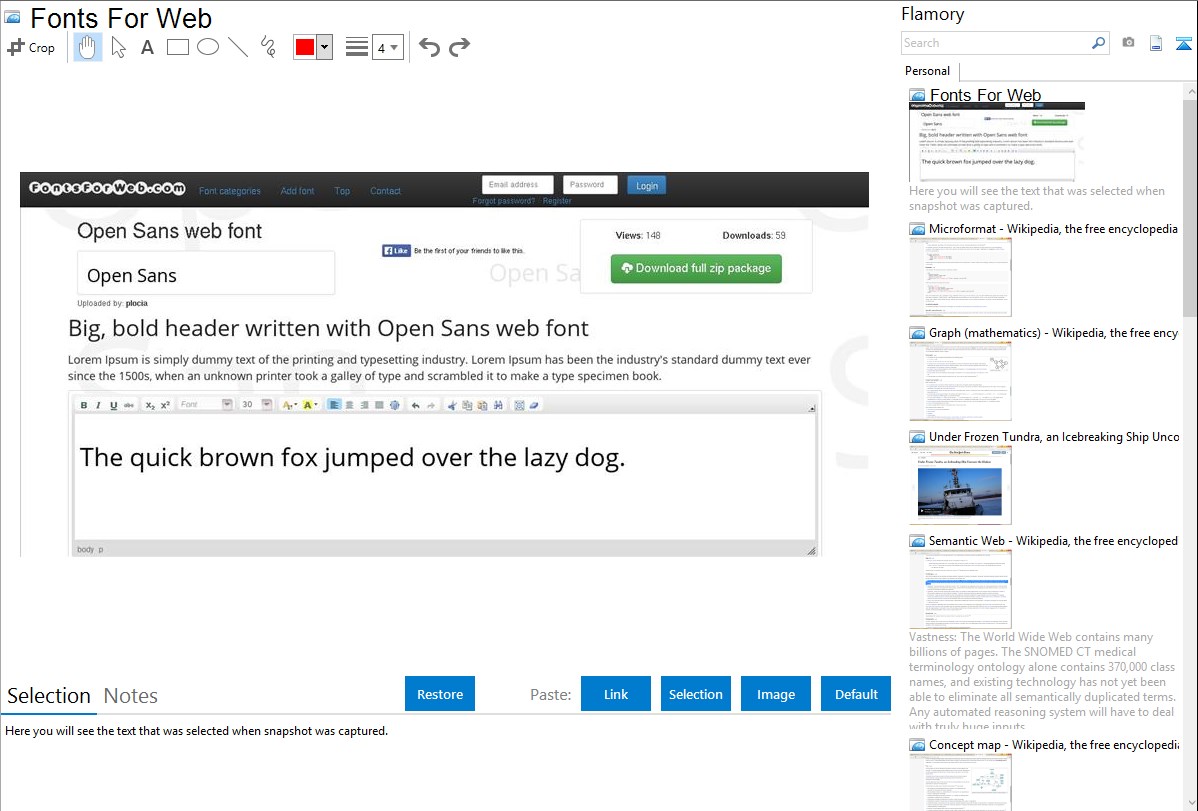Choose the text annotation tool

coord(147,47)
